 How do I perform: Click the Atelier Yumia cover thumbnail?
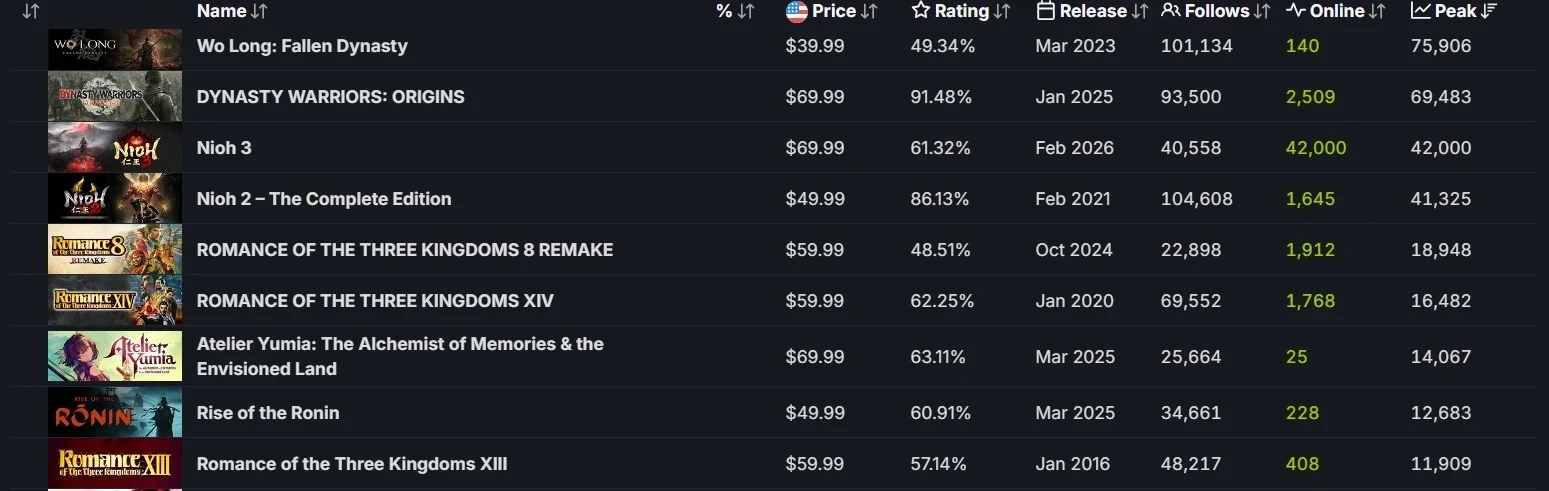(x=115, y=356)
